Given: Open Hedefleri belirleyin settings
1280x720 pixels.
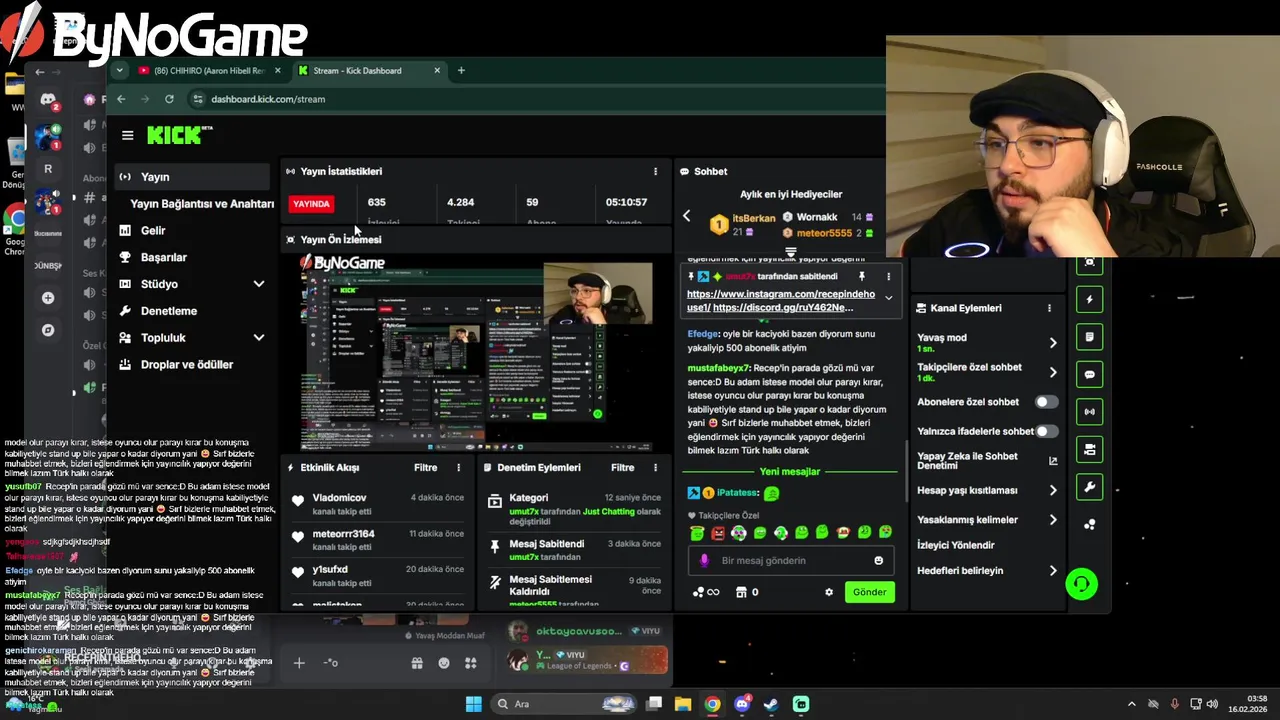Looking at the screenshot, I should point(987,571).
